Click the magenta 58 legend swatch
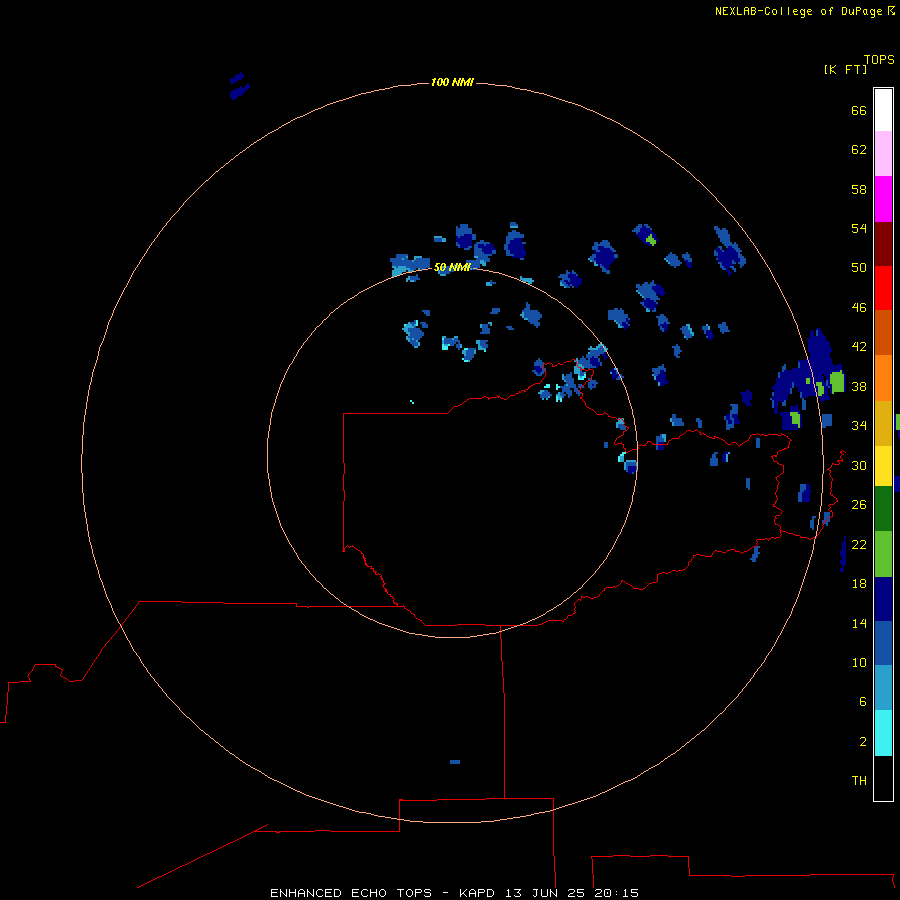 (883, 199)
